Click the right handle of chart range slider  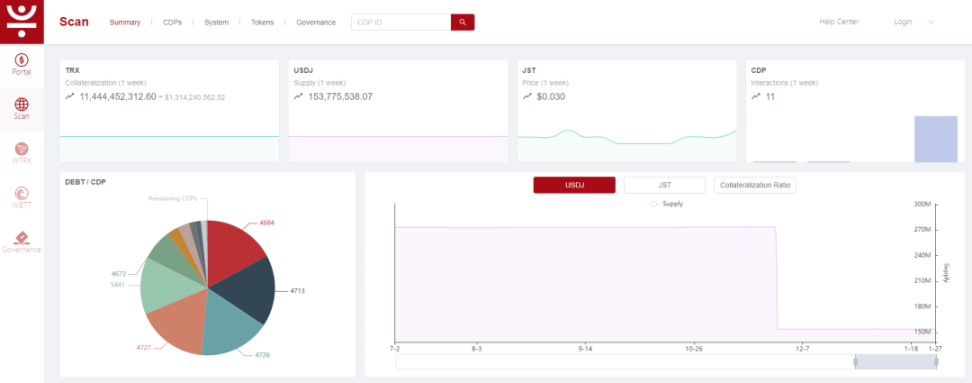tap(936, 362)
